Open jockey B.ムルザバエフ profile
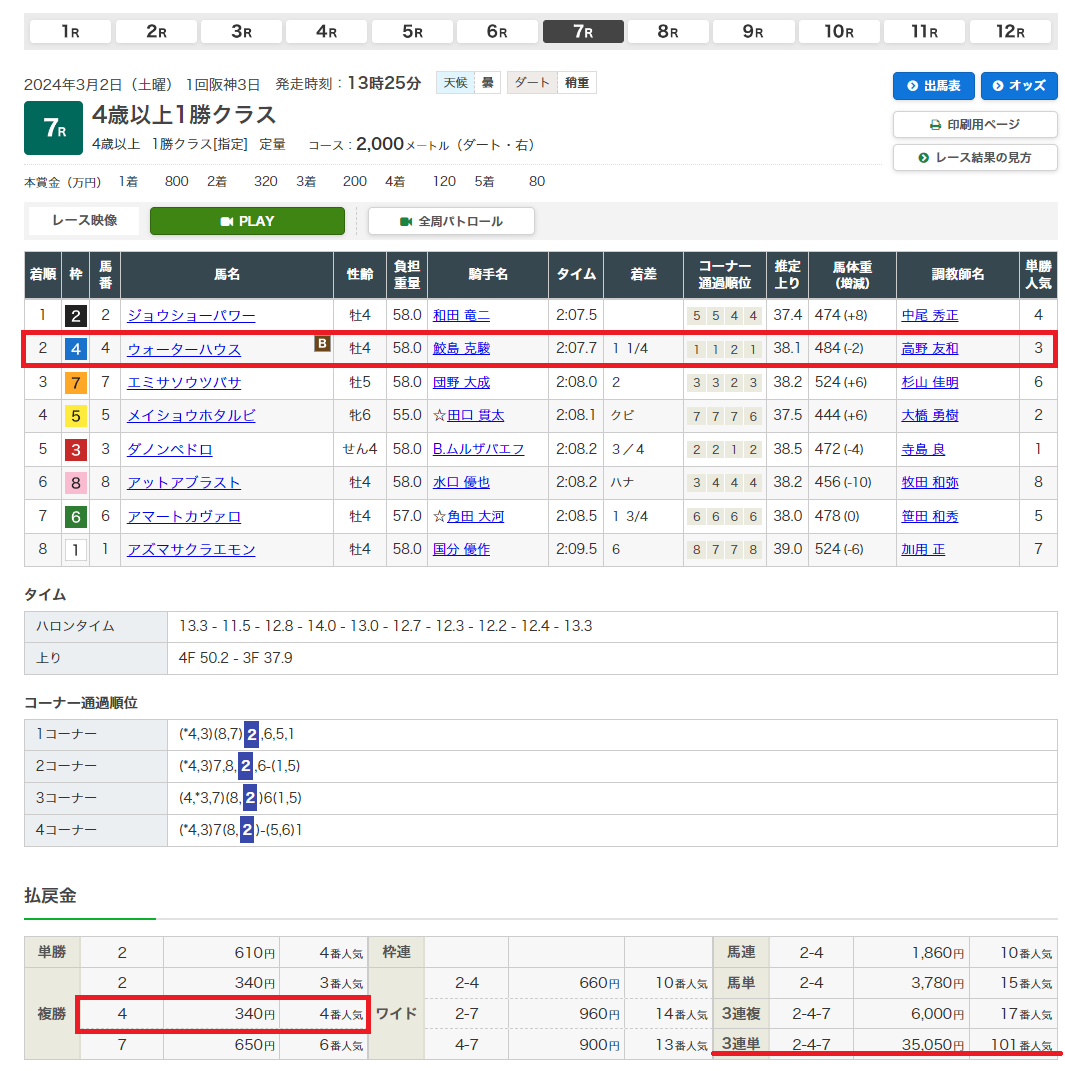 pyautogui.click(x=478, y=449)
